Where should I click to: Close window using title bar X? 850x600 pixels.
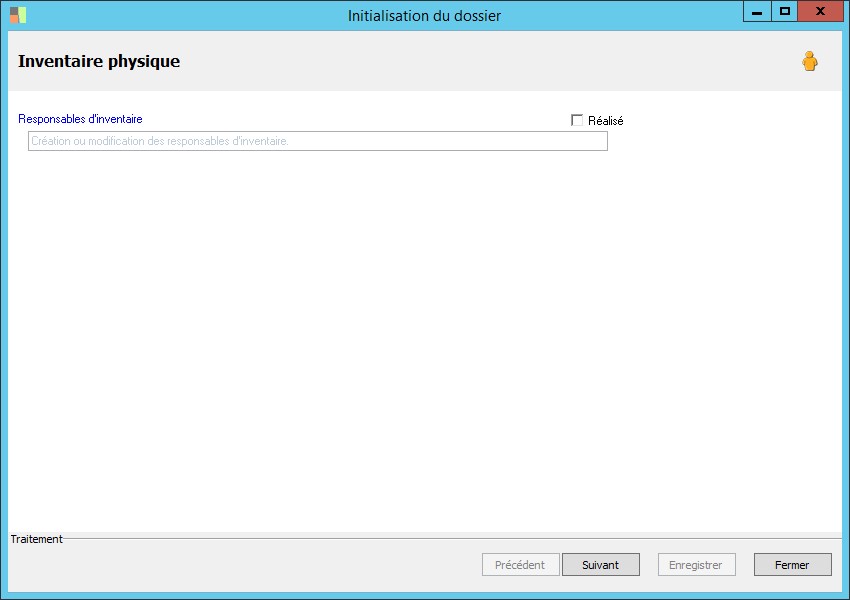click(821, 11)
